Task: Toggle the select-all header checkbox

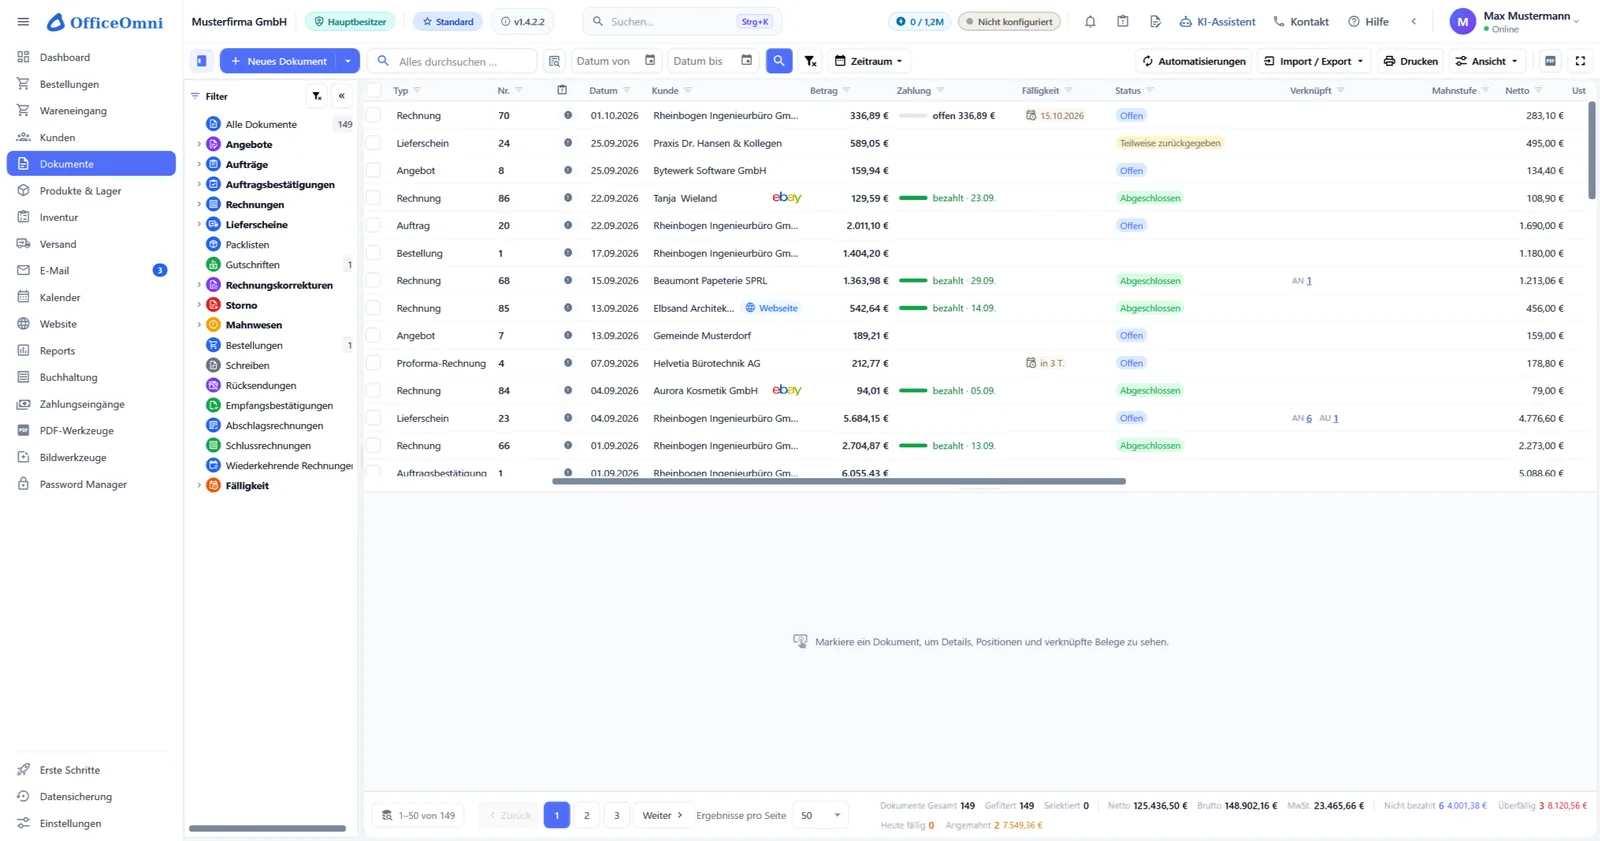Action: pyautogui.click(x=374, y=90)
